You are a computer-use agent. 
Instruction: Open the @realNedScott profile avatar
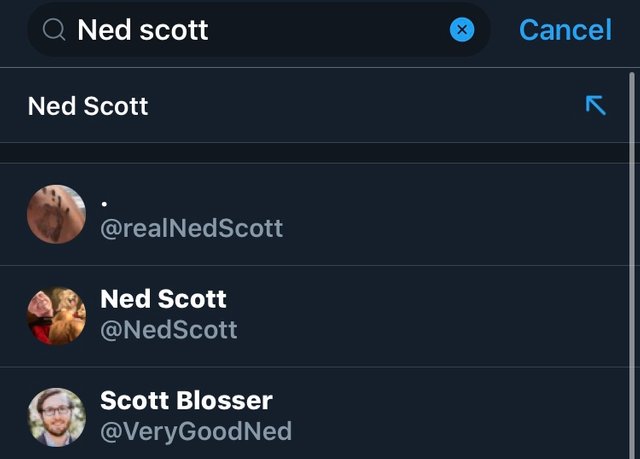click(x=56, y=214)
